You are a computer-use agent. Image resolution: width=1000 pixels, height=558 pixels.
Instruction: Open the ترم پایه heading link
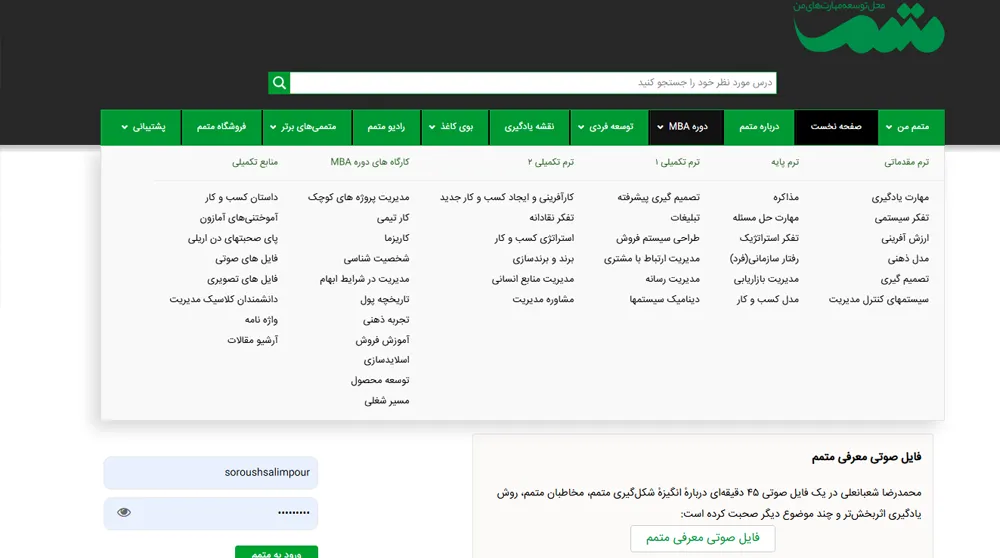[x=785, y=162]
